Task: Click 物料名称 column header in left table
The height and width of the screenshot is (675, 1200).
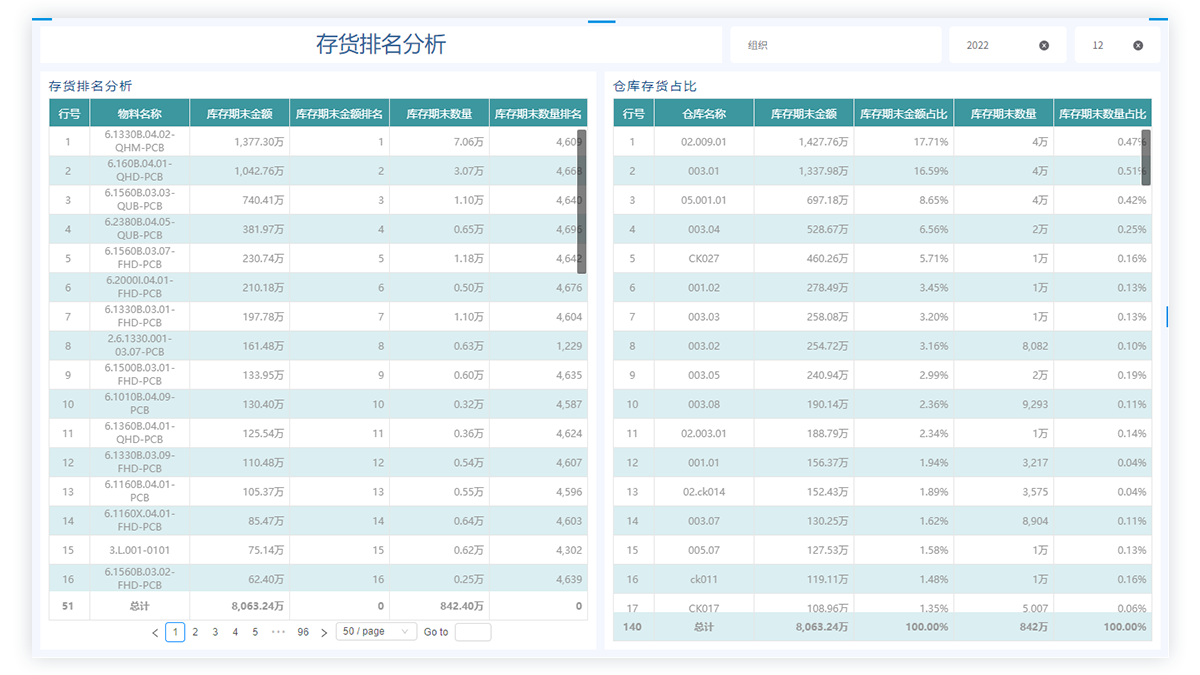Action: (139, 114)
